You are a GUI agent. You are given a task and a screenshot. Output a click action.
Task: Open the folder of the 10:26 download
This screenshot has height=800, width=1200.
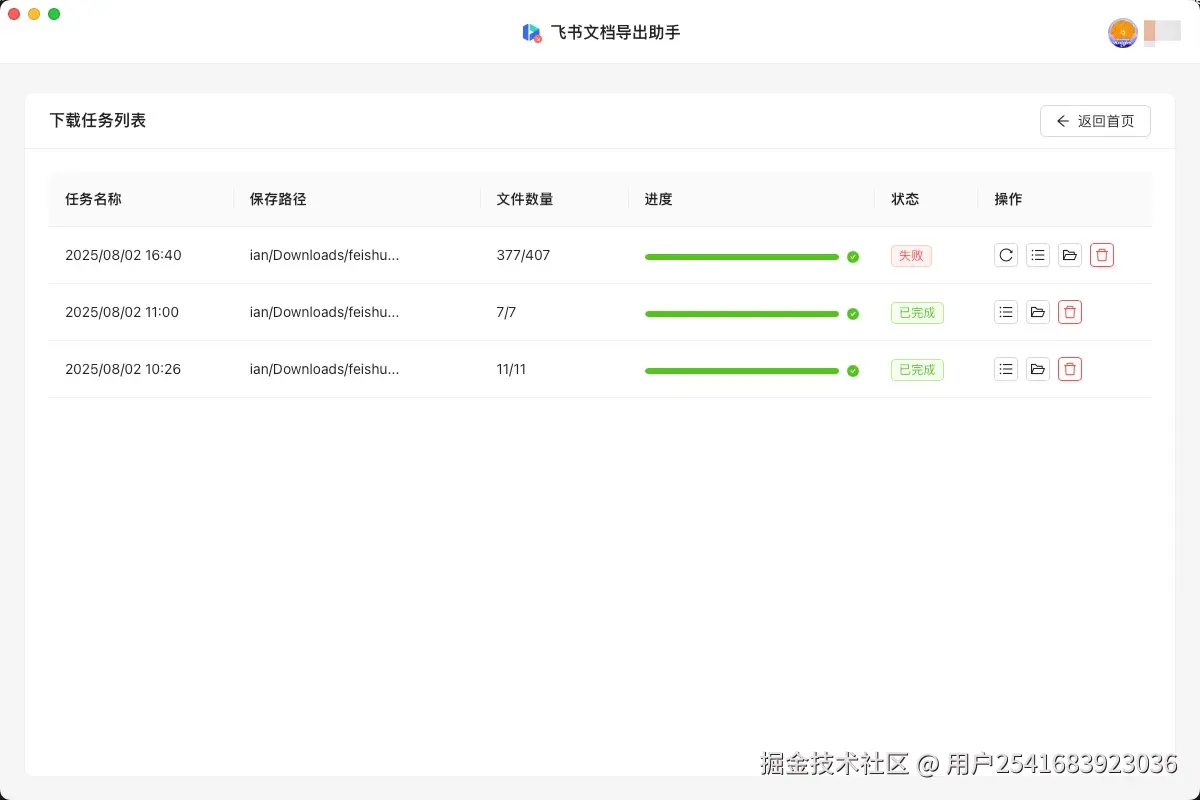coord(1037,369)
